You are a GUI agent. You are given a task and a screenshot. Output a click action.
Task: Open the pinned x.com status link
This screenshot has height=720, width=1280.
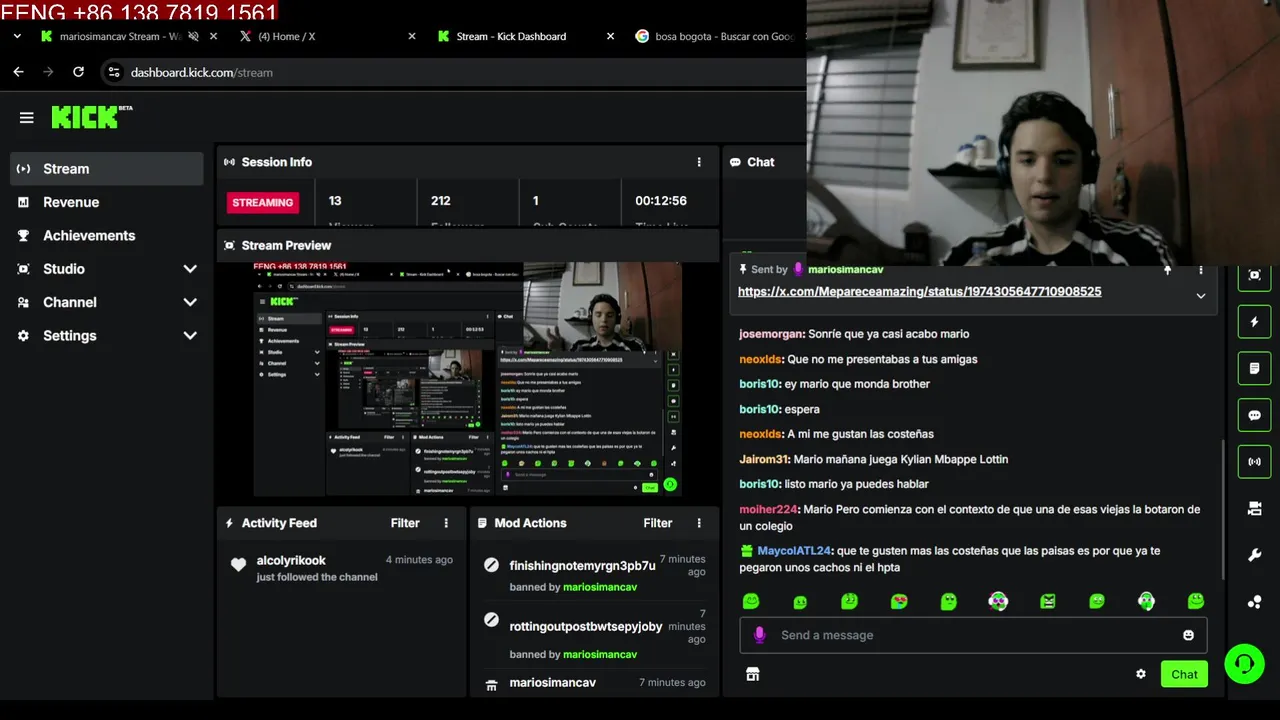tap(920, 292)
